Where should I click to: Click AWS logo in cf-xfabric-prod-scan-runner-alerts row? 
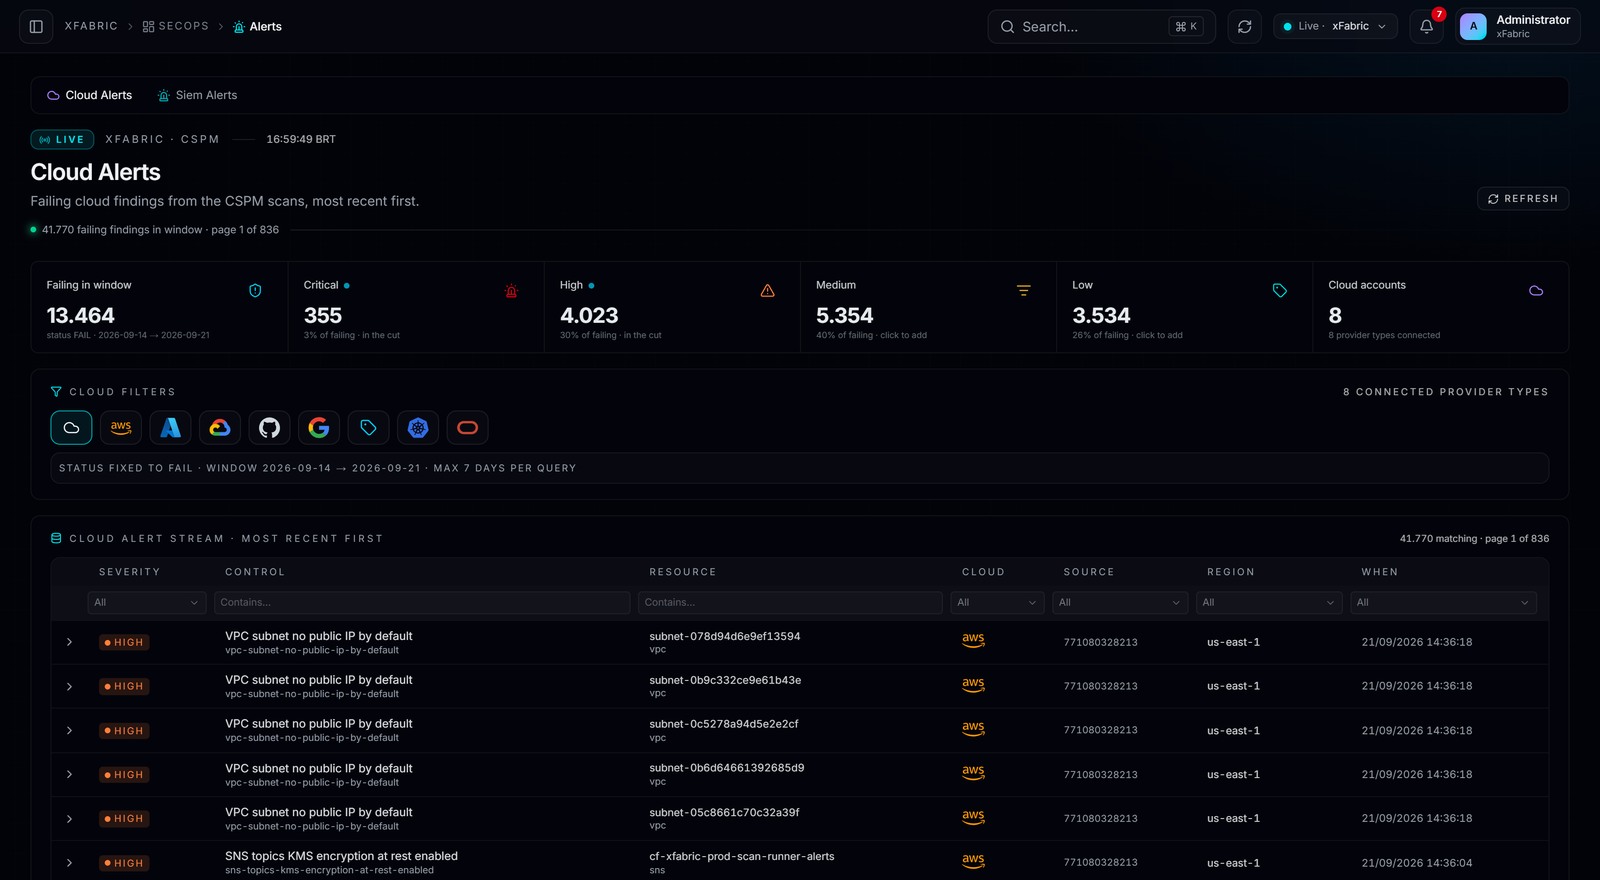[x=973, y=860]
